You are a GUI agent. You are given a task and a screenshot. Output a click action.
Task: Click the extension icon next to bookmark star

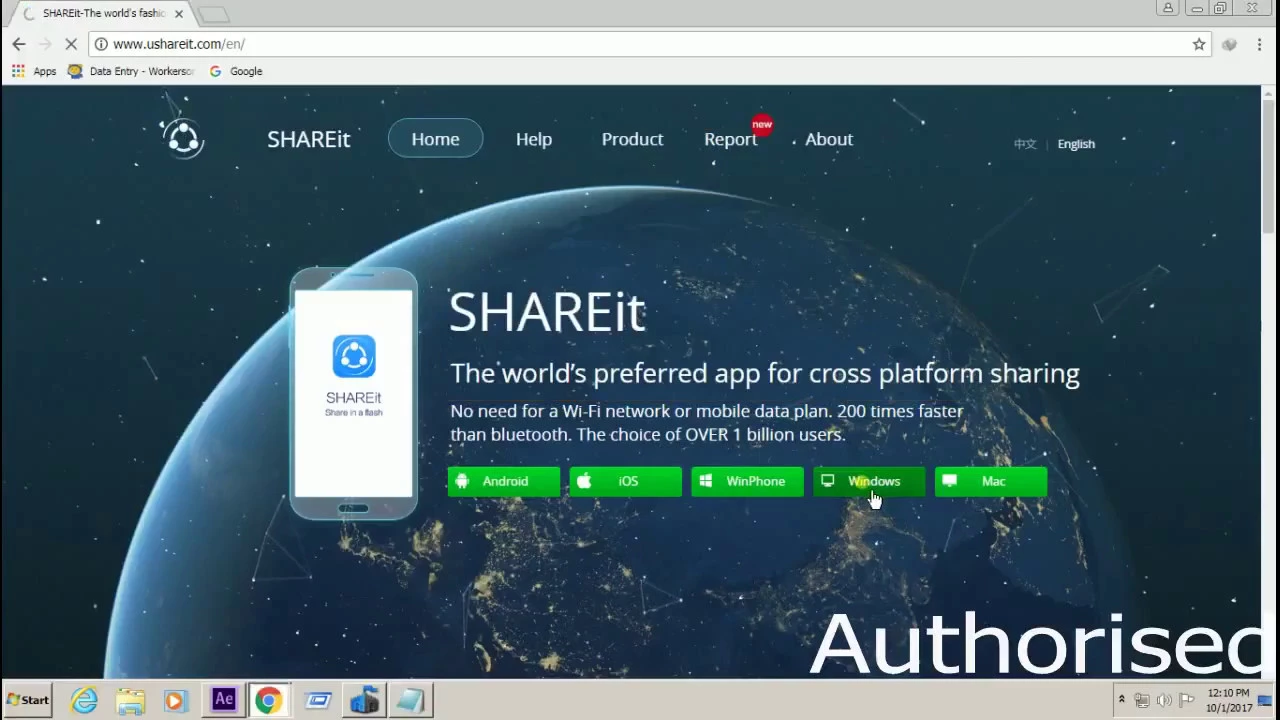point(1230,44)
